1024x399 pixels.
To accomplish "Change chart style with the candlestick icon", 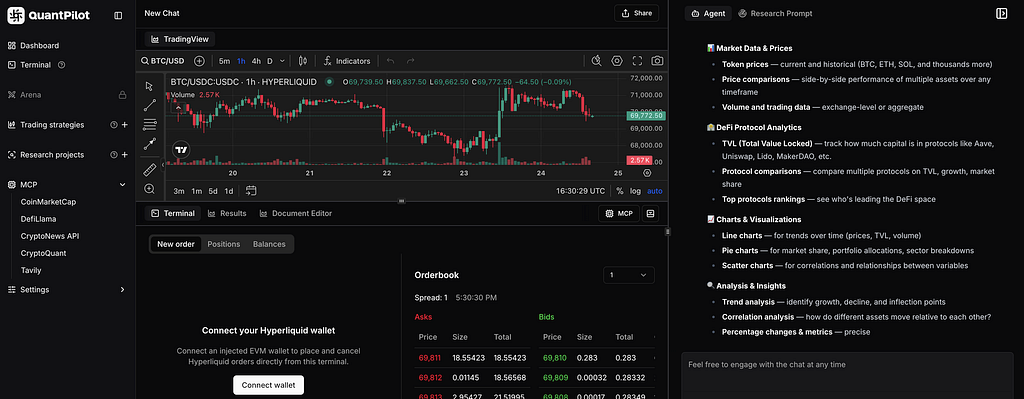I will [x=302, y=61].
